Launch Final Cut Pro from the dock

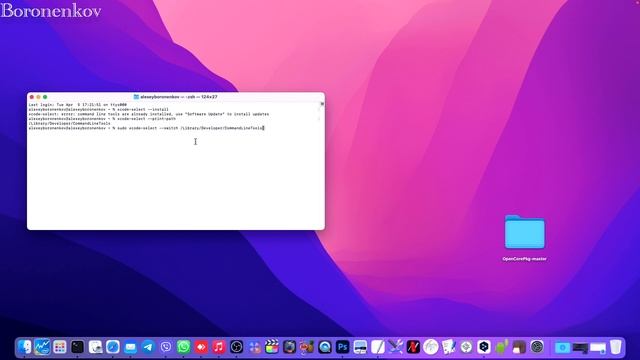click(x=272, y=347)
